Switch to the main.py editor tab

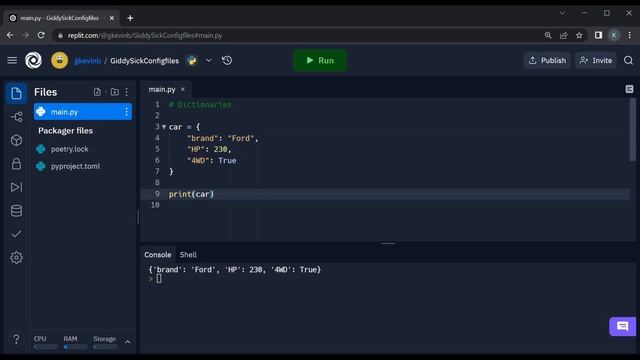(x=162, y=89)
